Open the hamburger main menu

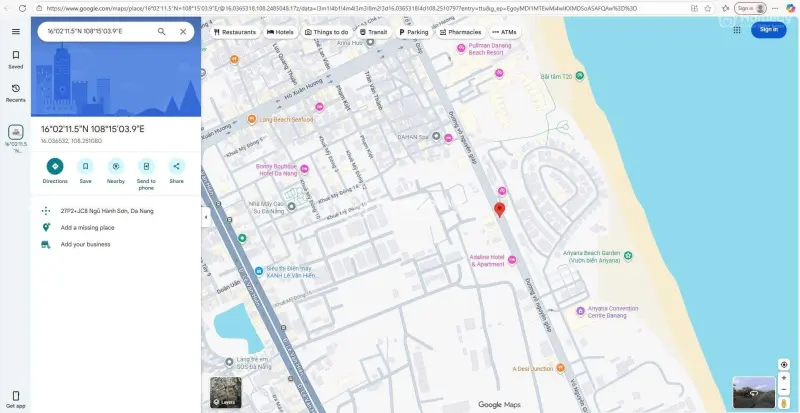(15, 31)
